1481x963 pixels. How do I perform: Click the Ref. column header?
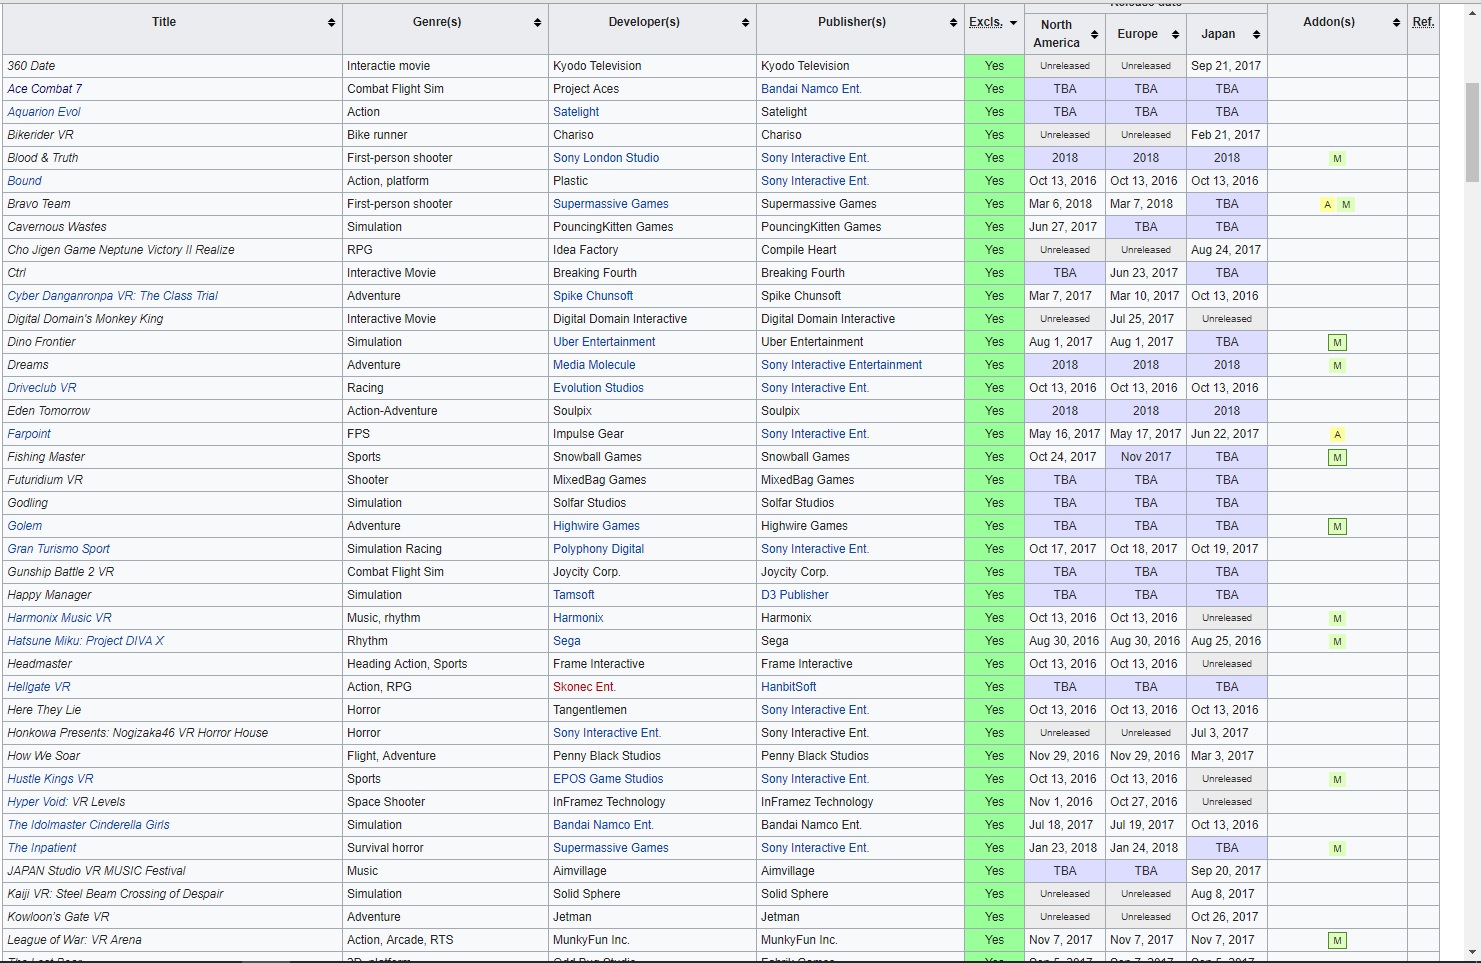[x=1422, y=22]
